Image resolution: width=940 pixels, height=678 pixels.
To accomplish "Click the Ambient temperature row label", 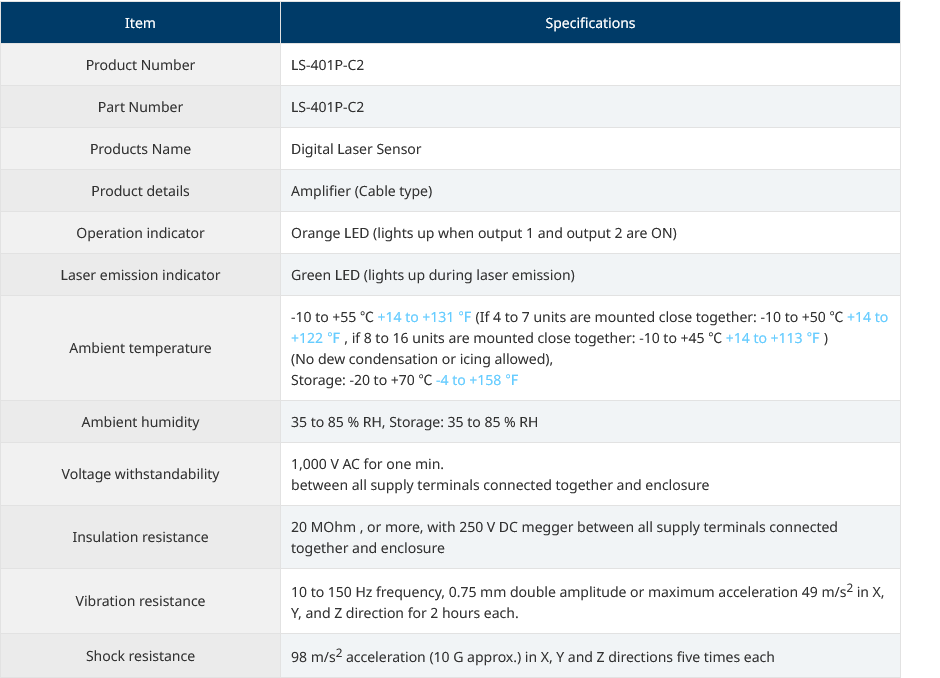I will (x=140, y=348).
